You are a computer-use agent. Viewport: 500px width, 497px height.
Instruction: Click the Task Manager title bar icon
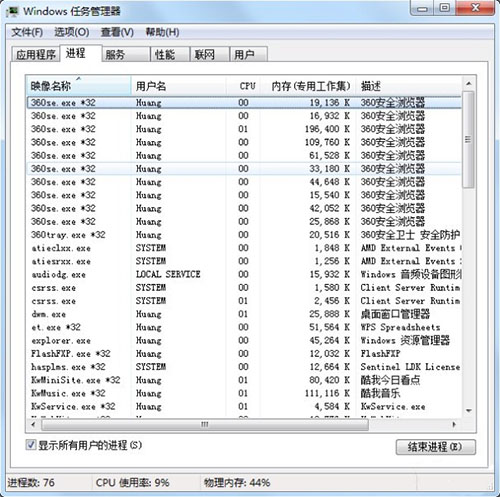pyautogui.click(x=13, y=12)
